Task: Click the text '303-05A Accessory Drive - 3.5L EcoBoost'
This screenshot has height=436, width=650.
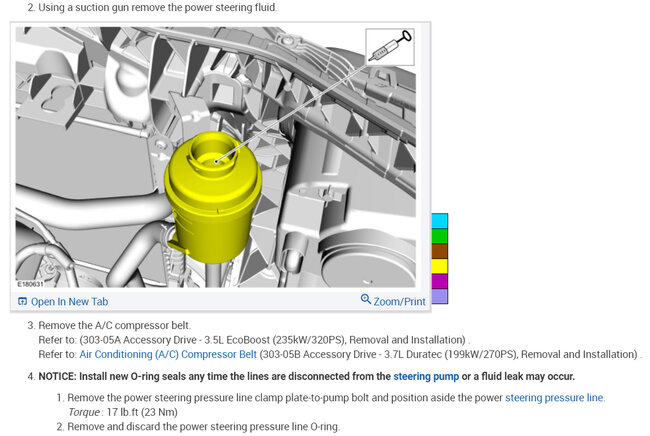Action: [x=176, y=340]
